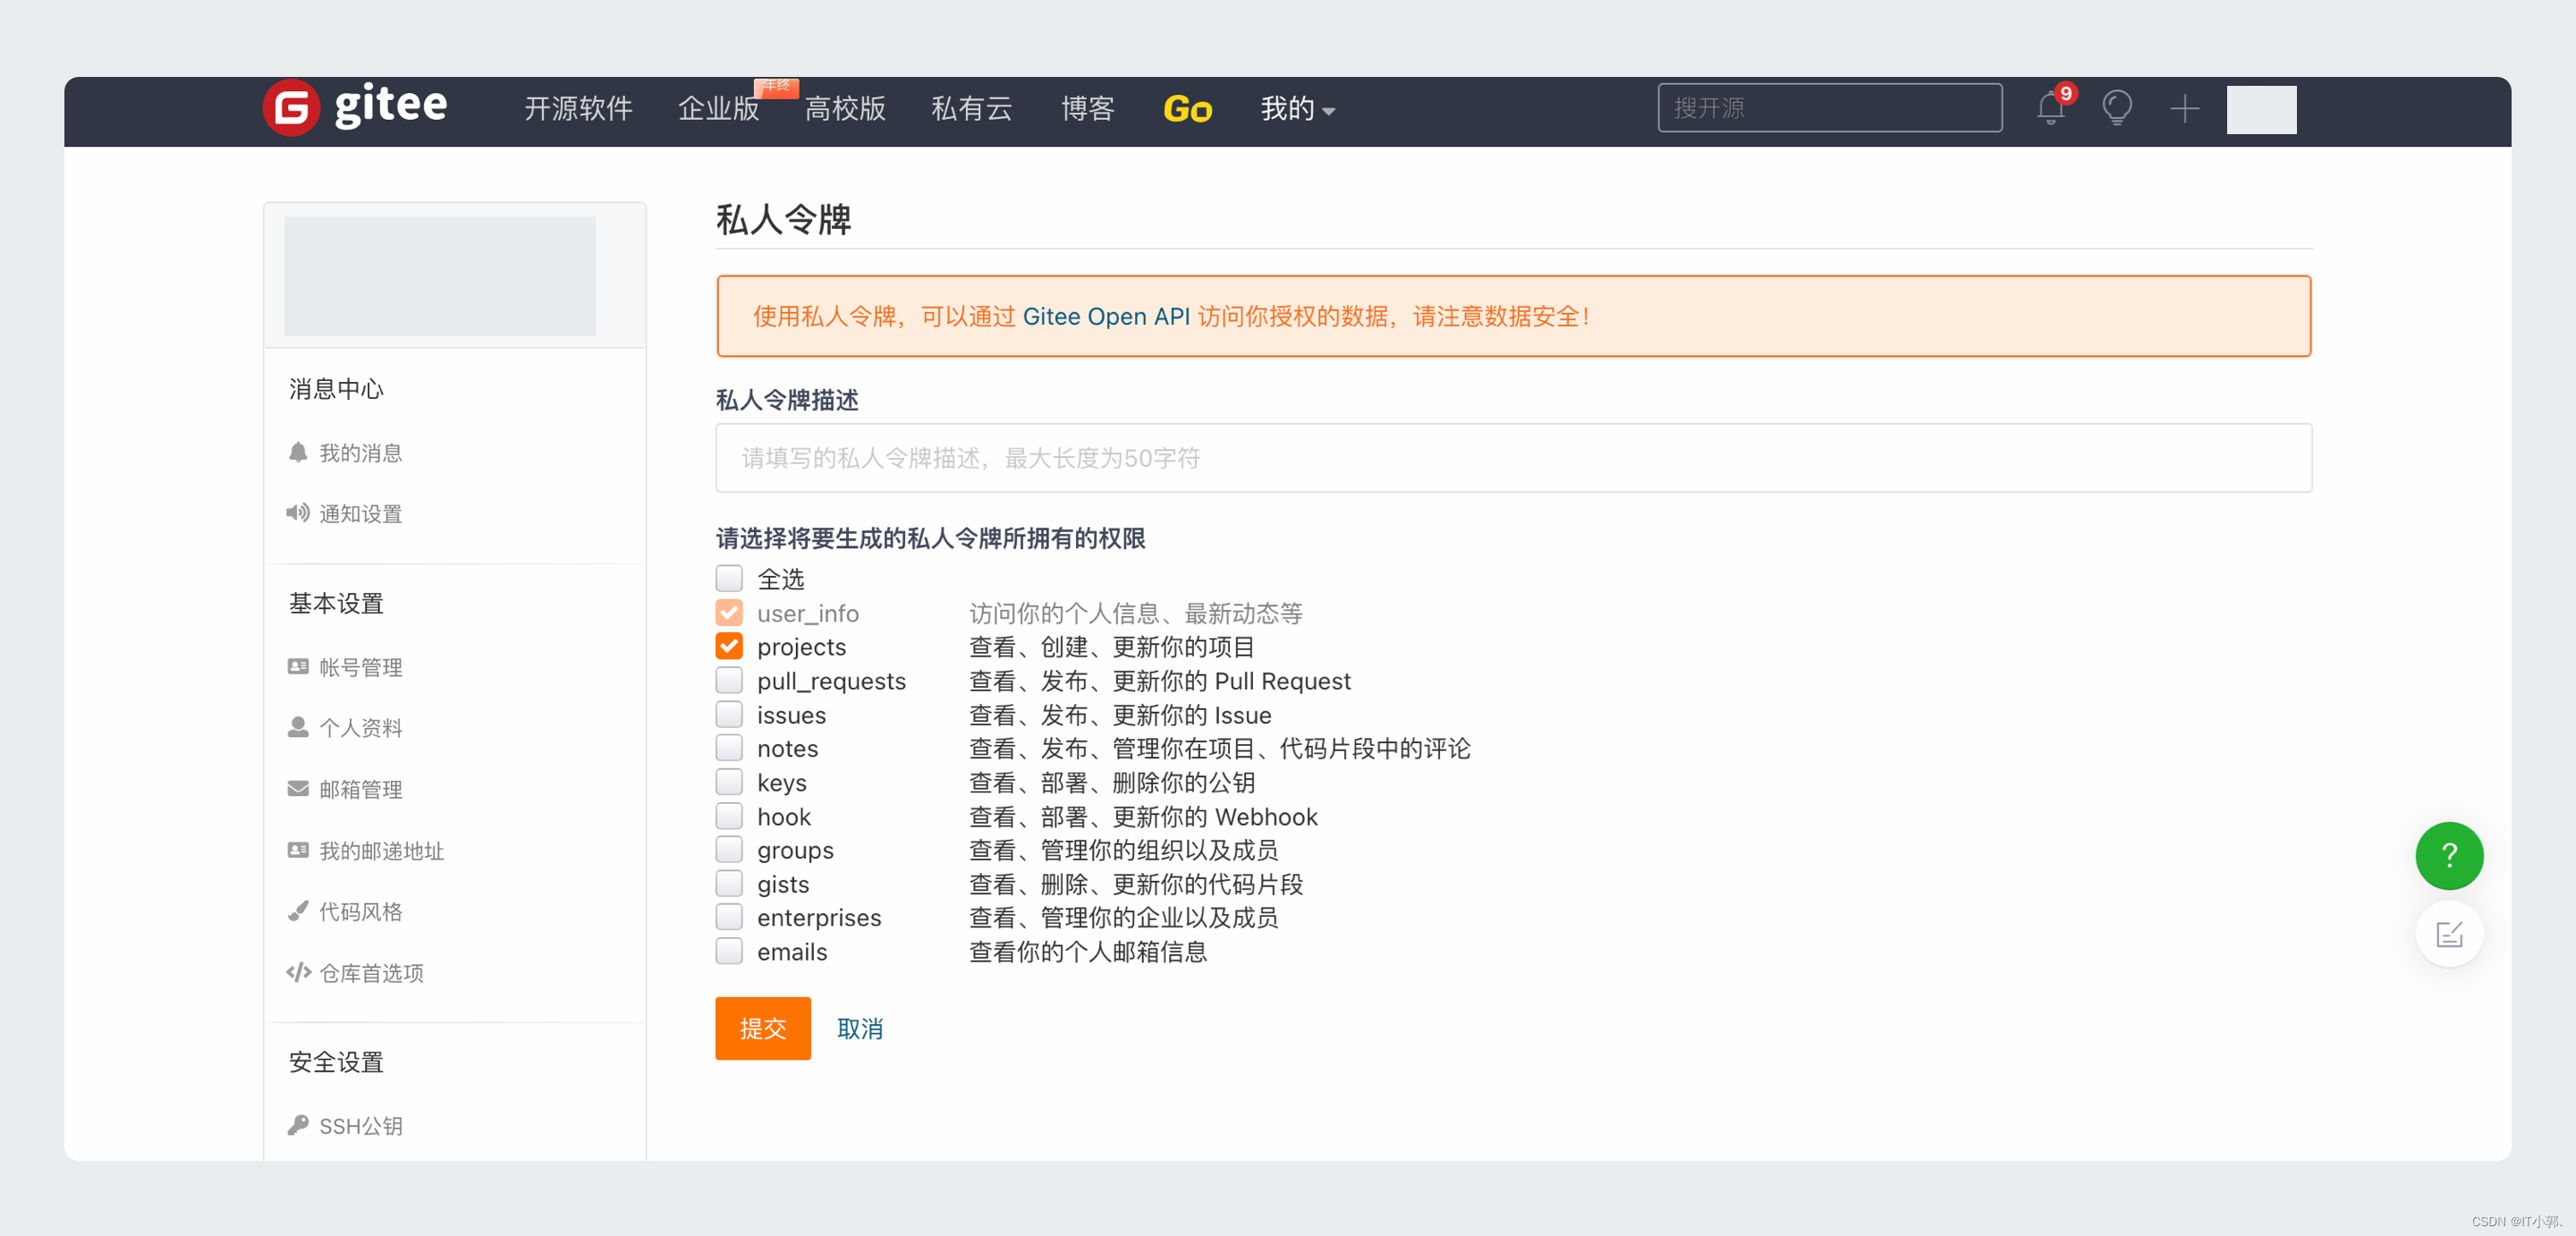Image resolution: width=2576 pixels, height=1236 pixels.
Task: Tick the emails permission checkbox
Action: point(729,951)
